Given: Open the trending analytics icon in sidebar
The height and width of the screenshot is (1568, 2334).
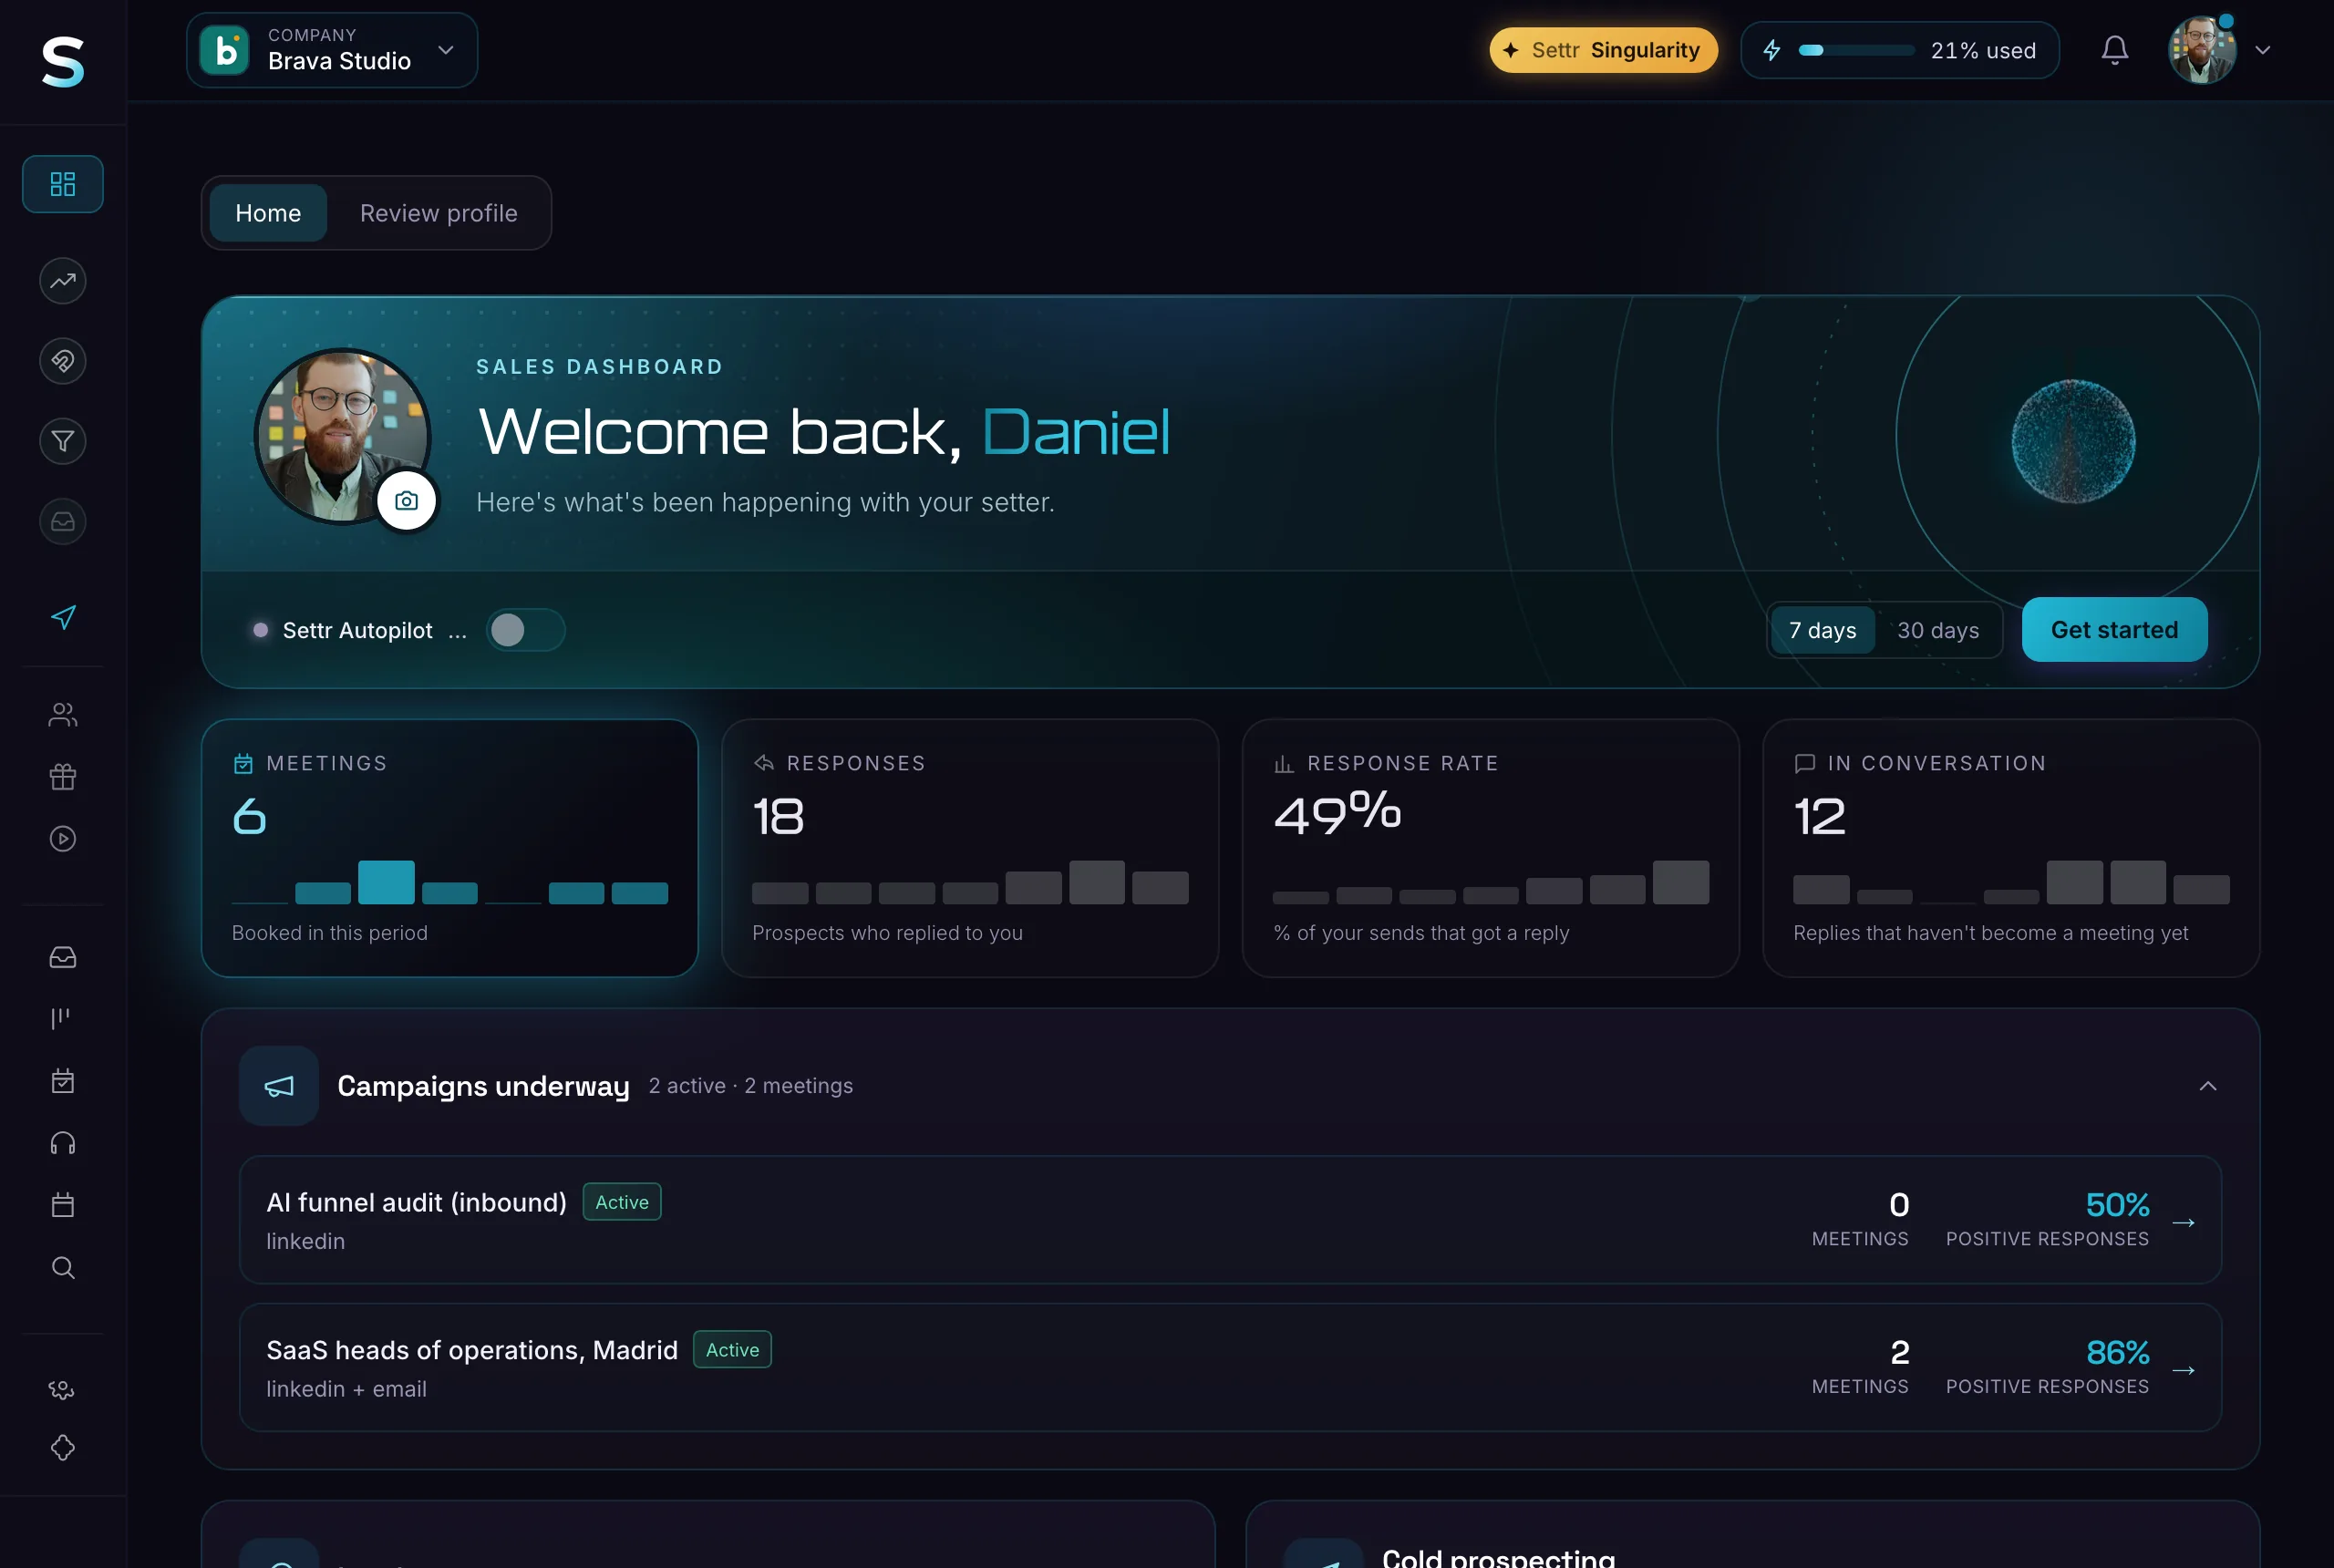Looking at the screenshot, I should pos(63,281).
